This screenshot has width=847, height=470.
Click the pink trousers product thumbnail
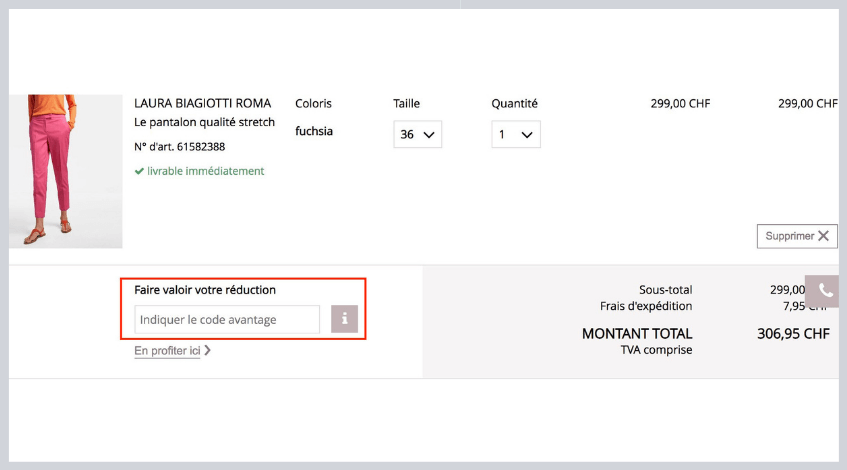[65, 171]
